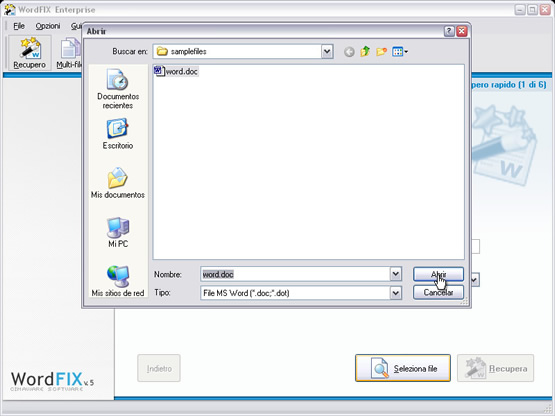This screenshot has width=555, height=416.
Task: Open the Views menu icon
Action: point(400,52)
